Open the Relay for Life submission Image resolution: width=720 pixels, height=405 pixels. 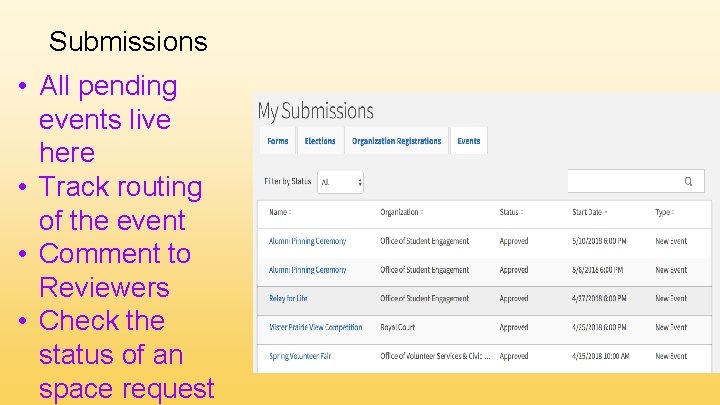pyautogui.click(x=289, y=298)
